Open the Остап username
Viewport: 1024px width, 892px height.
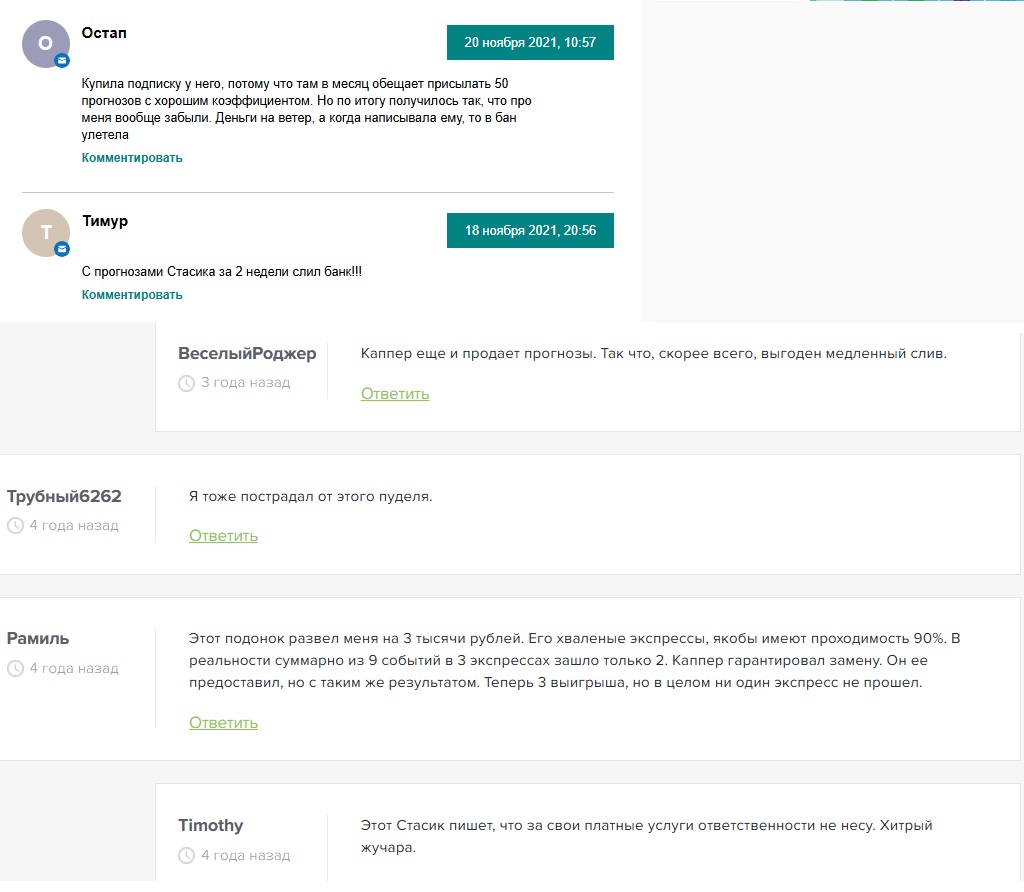104,33
